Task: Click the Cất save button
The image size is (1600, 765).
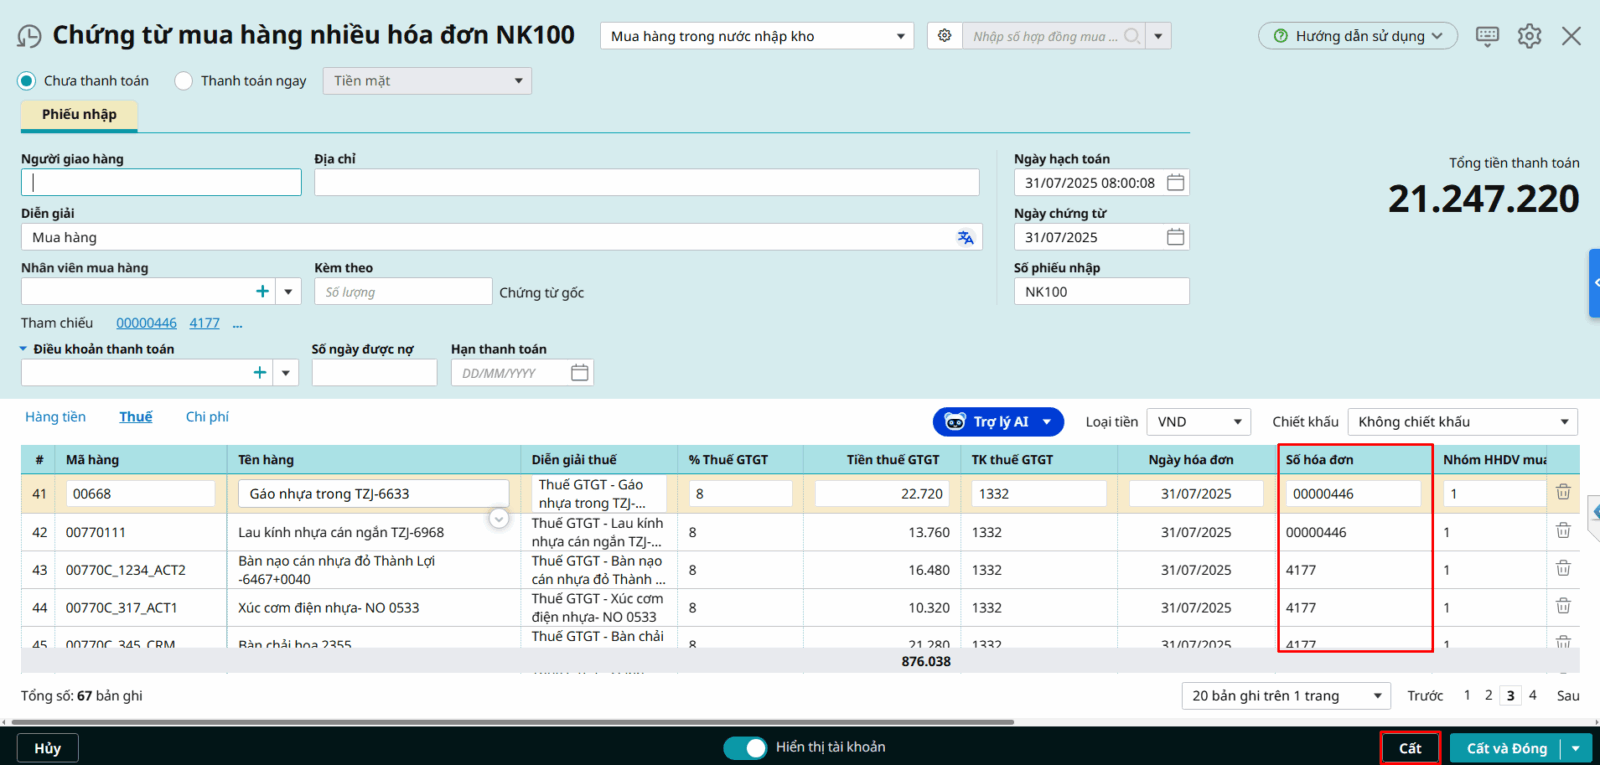Action: 1409,748
